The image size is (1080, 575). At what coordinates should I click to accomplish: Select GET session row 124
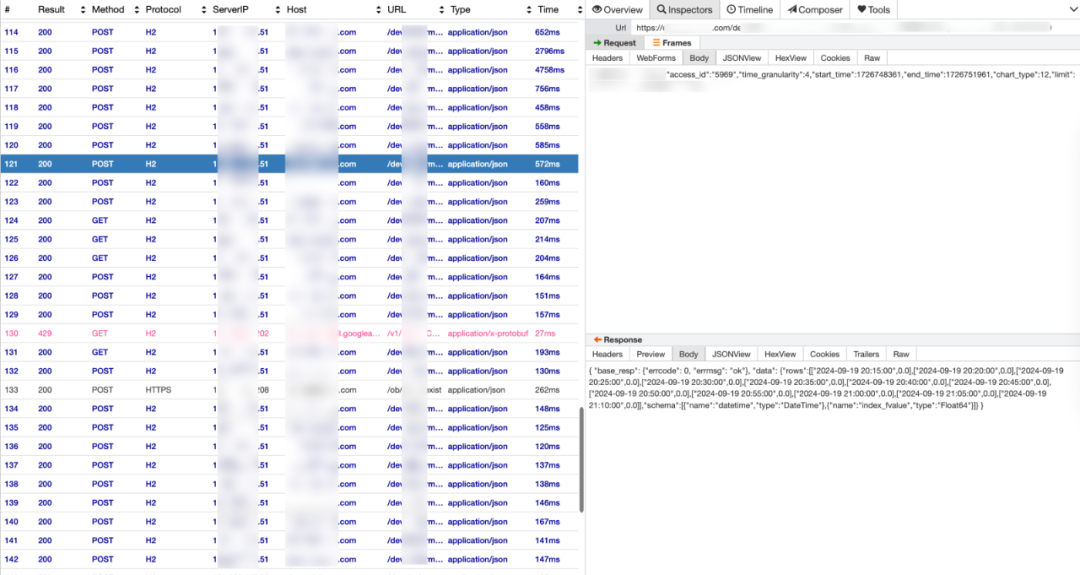[x=289, y=220]
